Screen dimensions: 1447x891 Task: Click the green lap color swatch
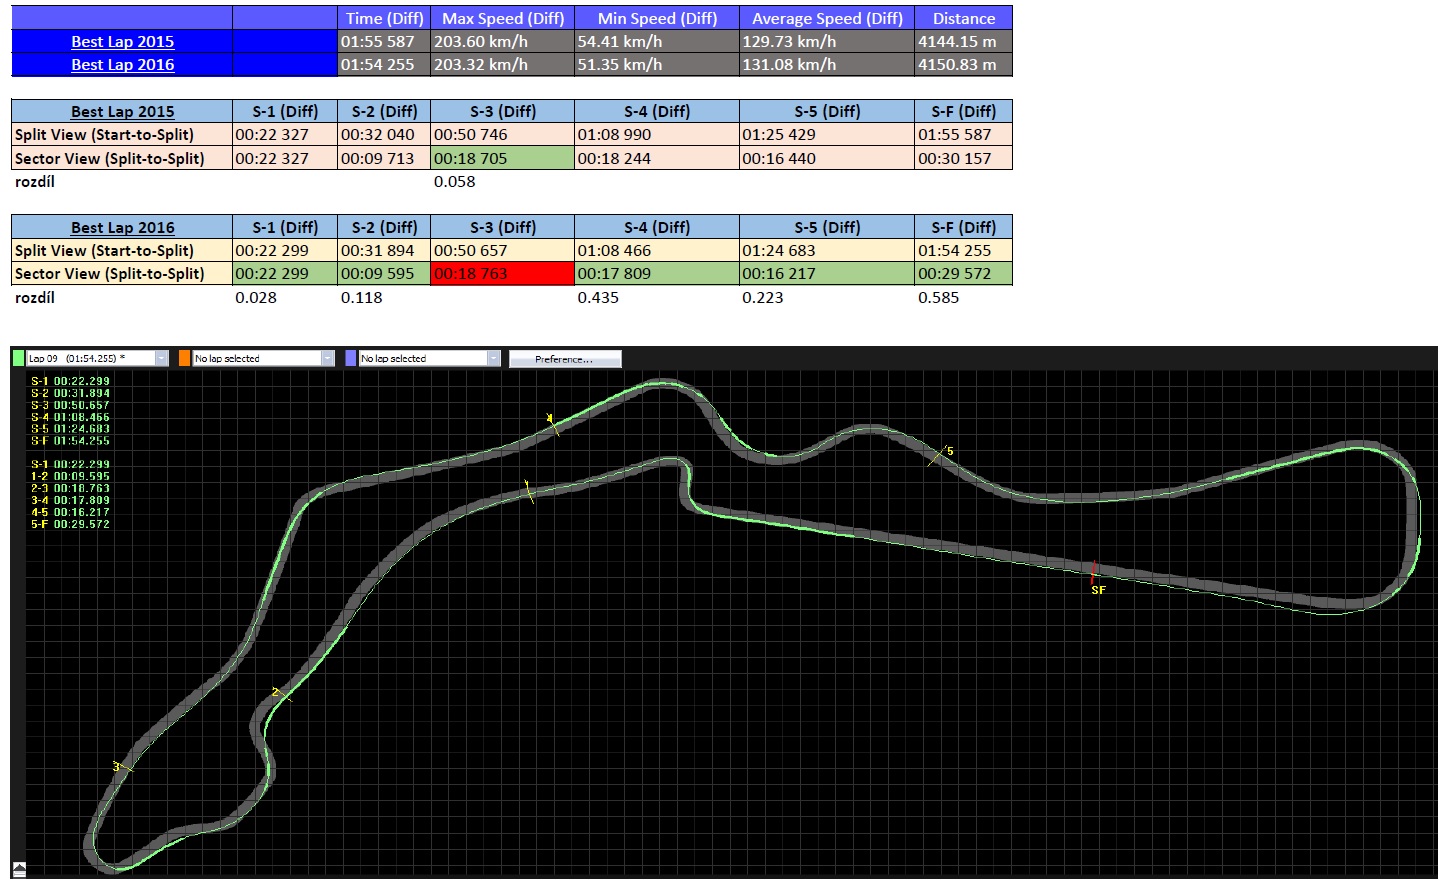coord(18,358)
